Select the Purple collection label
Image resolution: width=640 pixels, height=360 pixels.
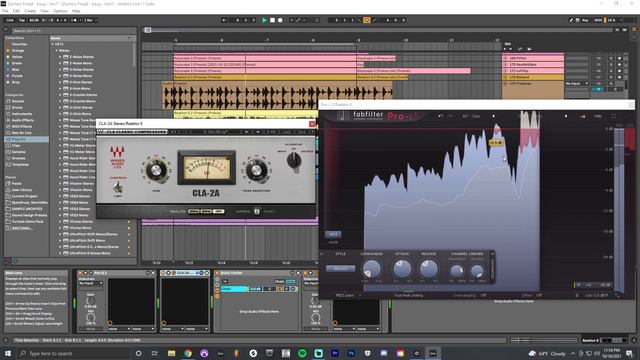point(17,76)
